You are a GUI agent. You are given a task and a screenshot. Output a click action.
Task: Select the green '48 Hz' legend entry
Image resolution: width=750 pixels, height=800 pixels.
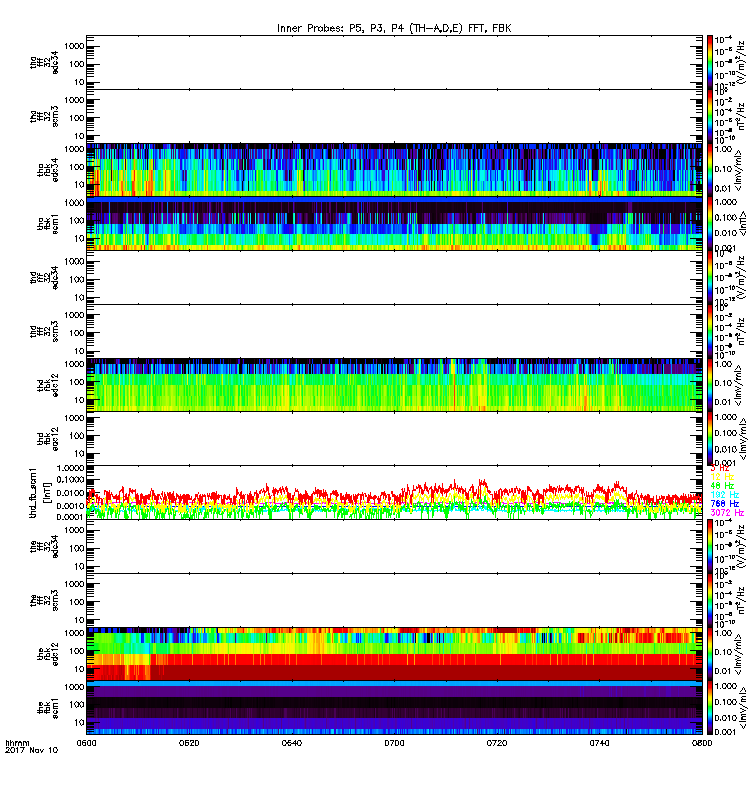(x=722, y=486)
